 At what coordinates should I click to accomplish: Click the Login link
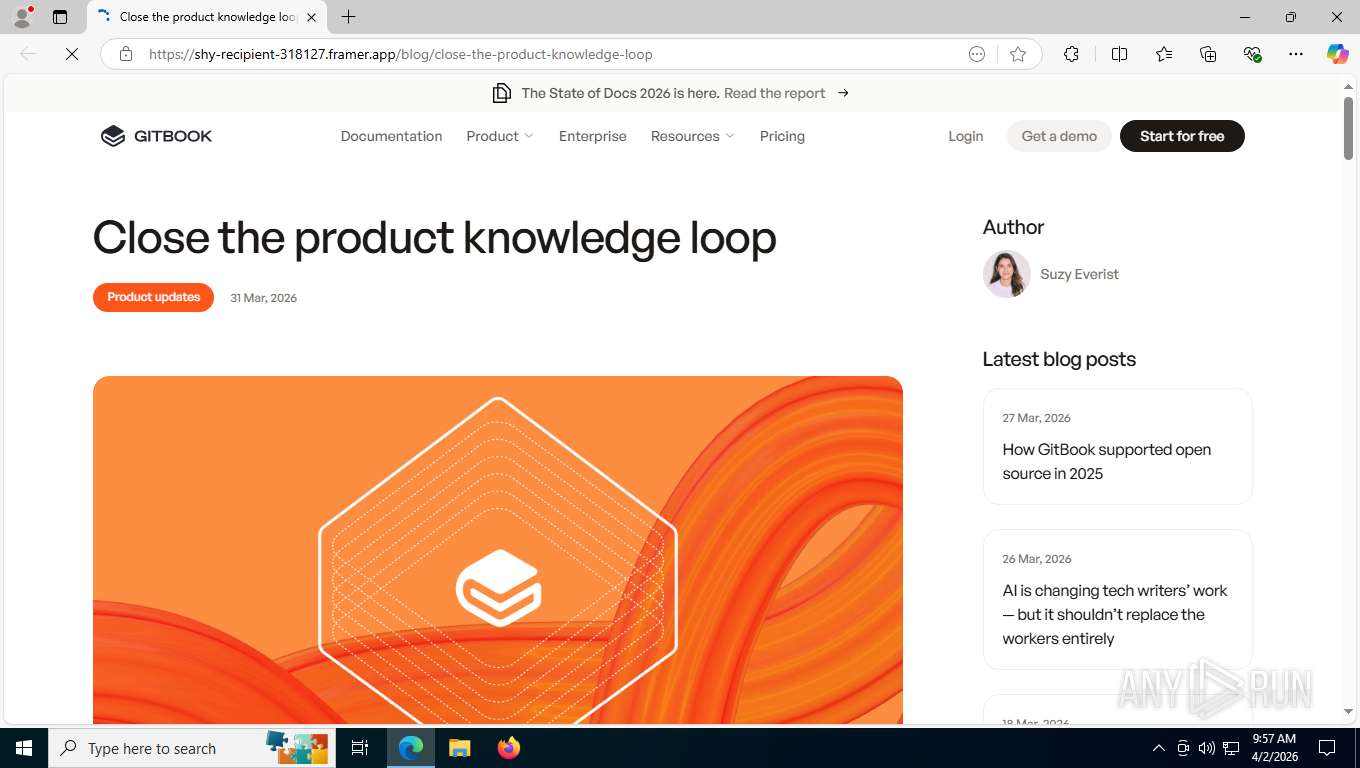coord(966,136)
